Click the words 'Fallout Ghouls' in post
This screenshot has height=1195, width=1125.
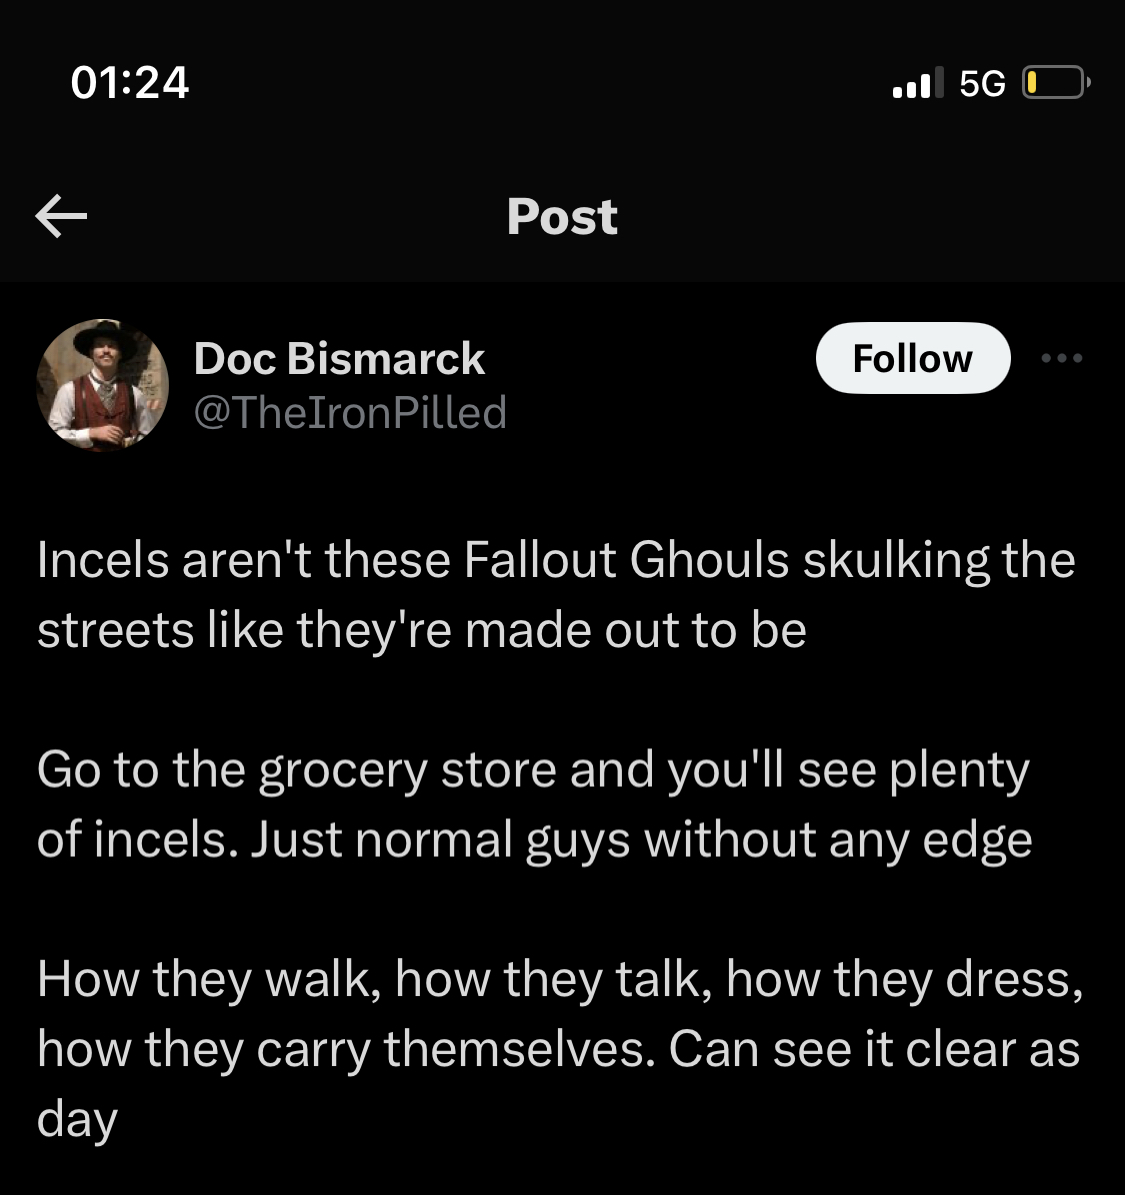coord(626,560)
